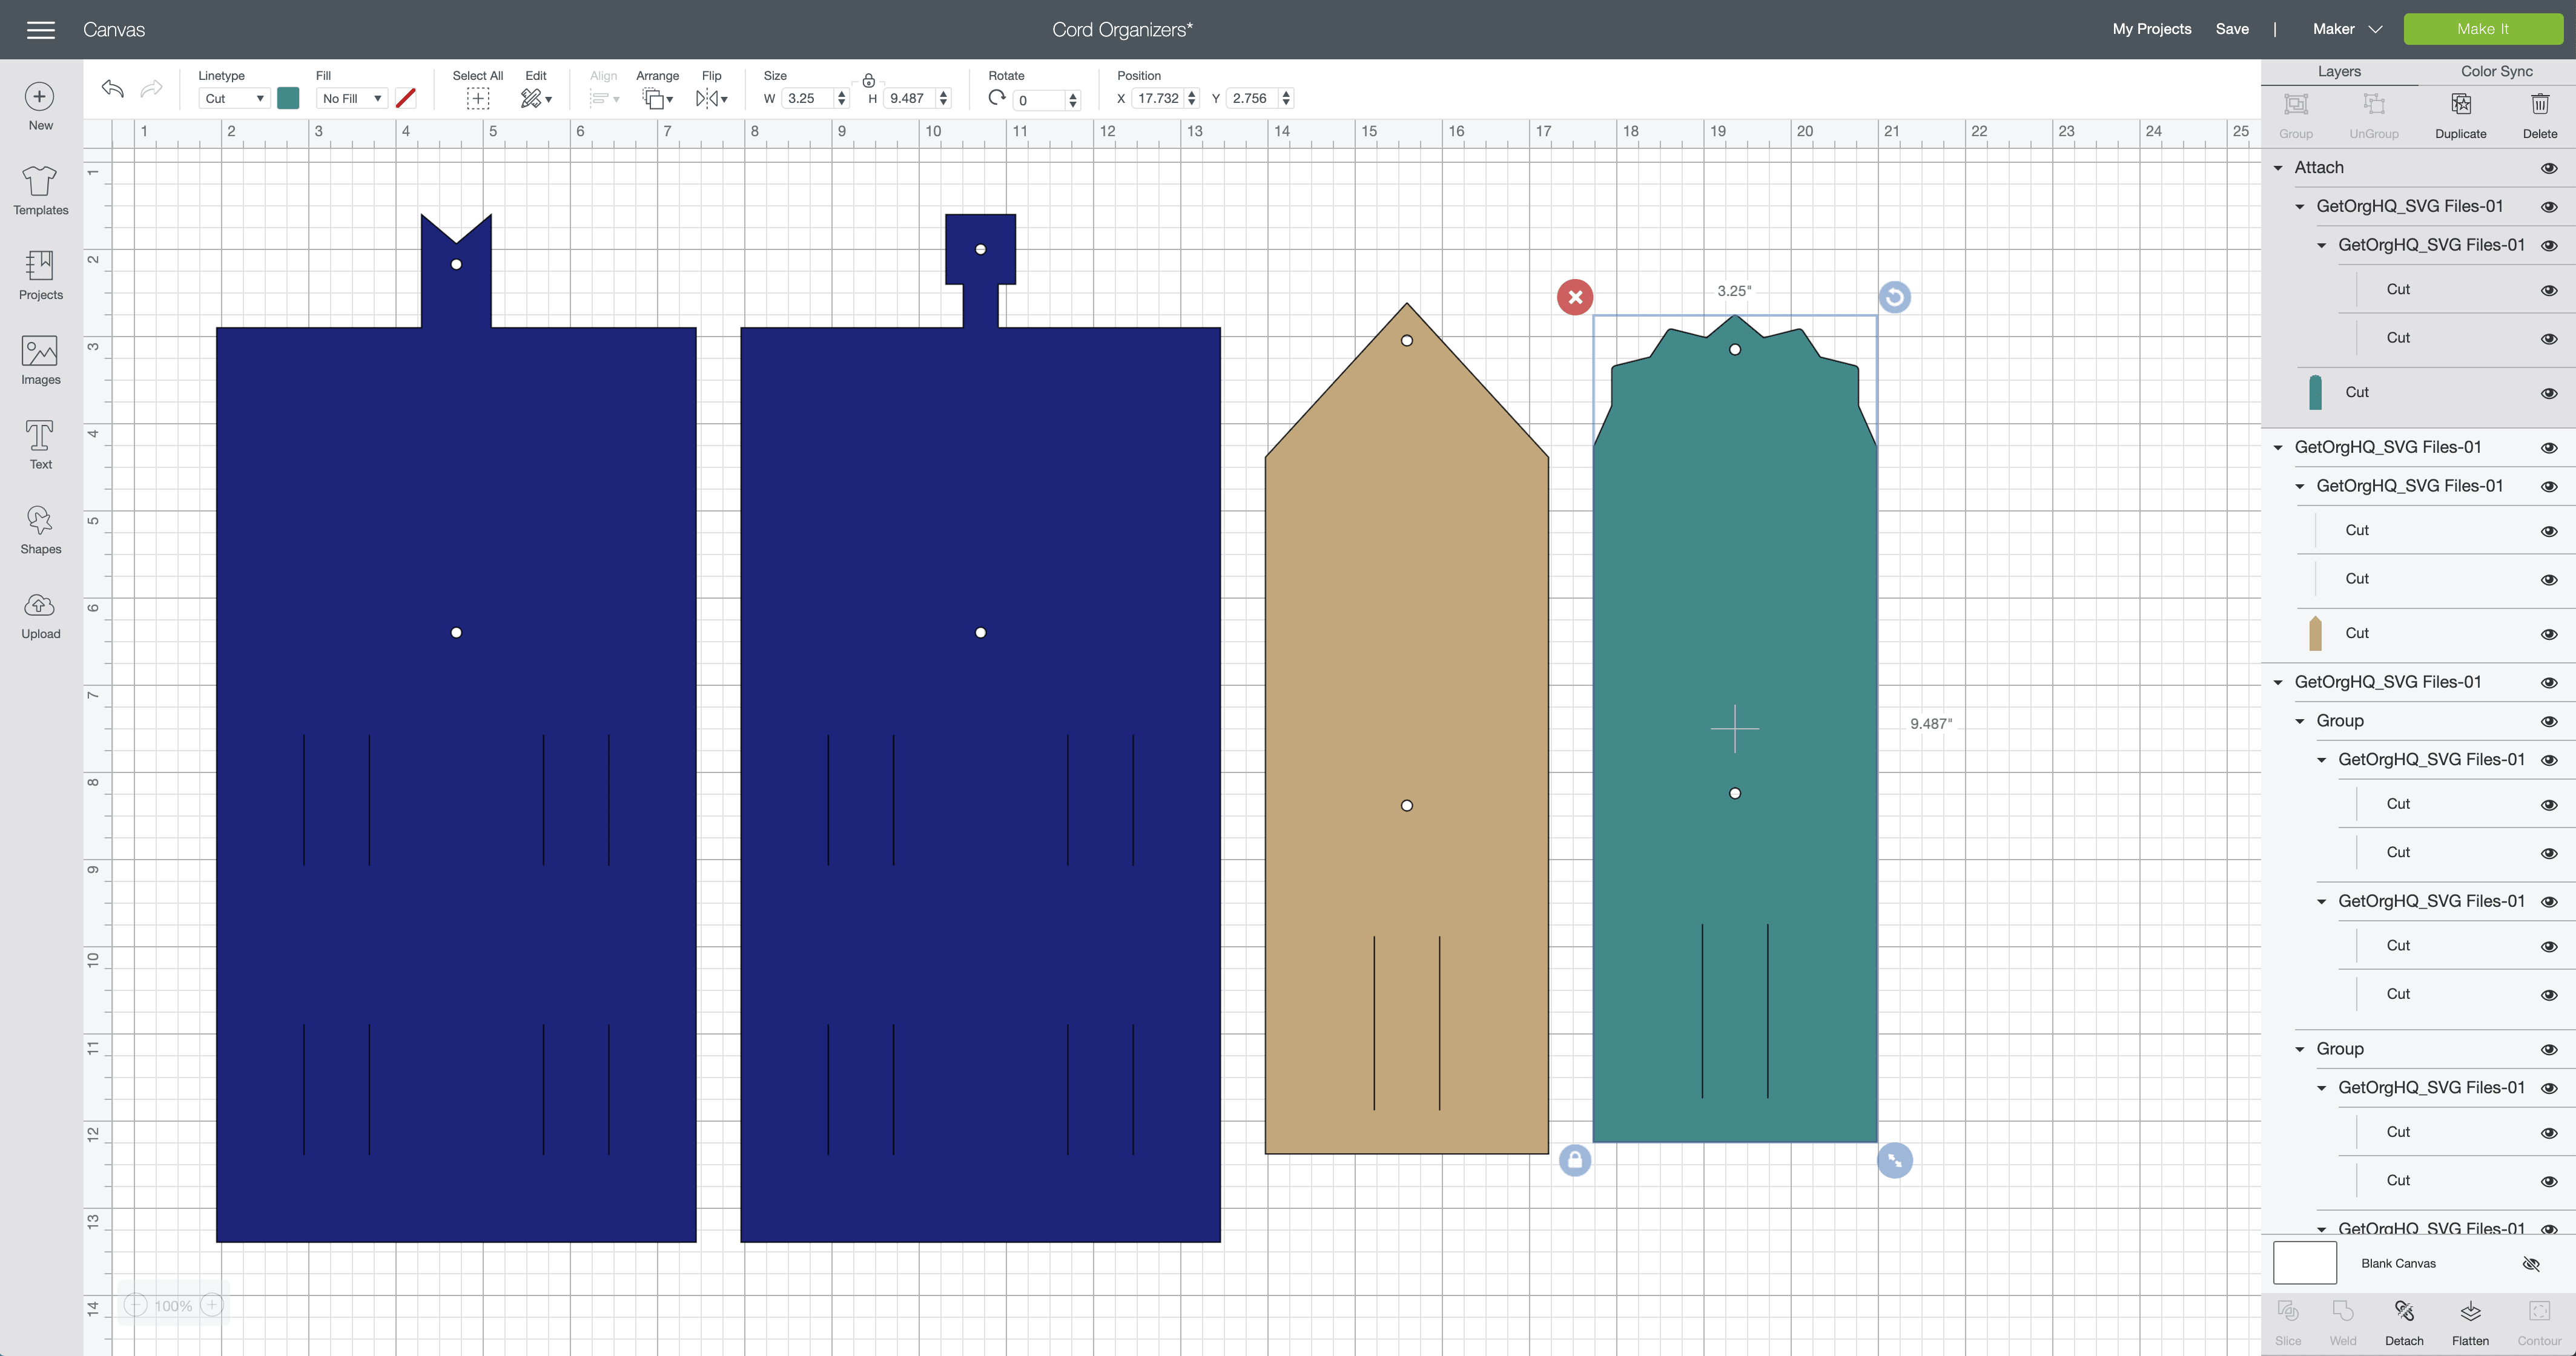Open the hamburger main menu
This screenshot has width=2576, height=1356.
pyautogui.click(x=41, y=30)
